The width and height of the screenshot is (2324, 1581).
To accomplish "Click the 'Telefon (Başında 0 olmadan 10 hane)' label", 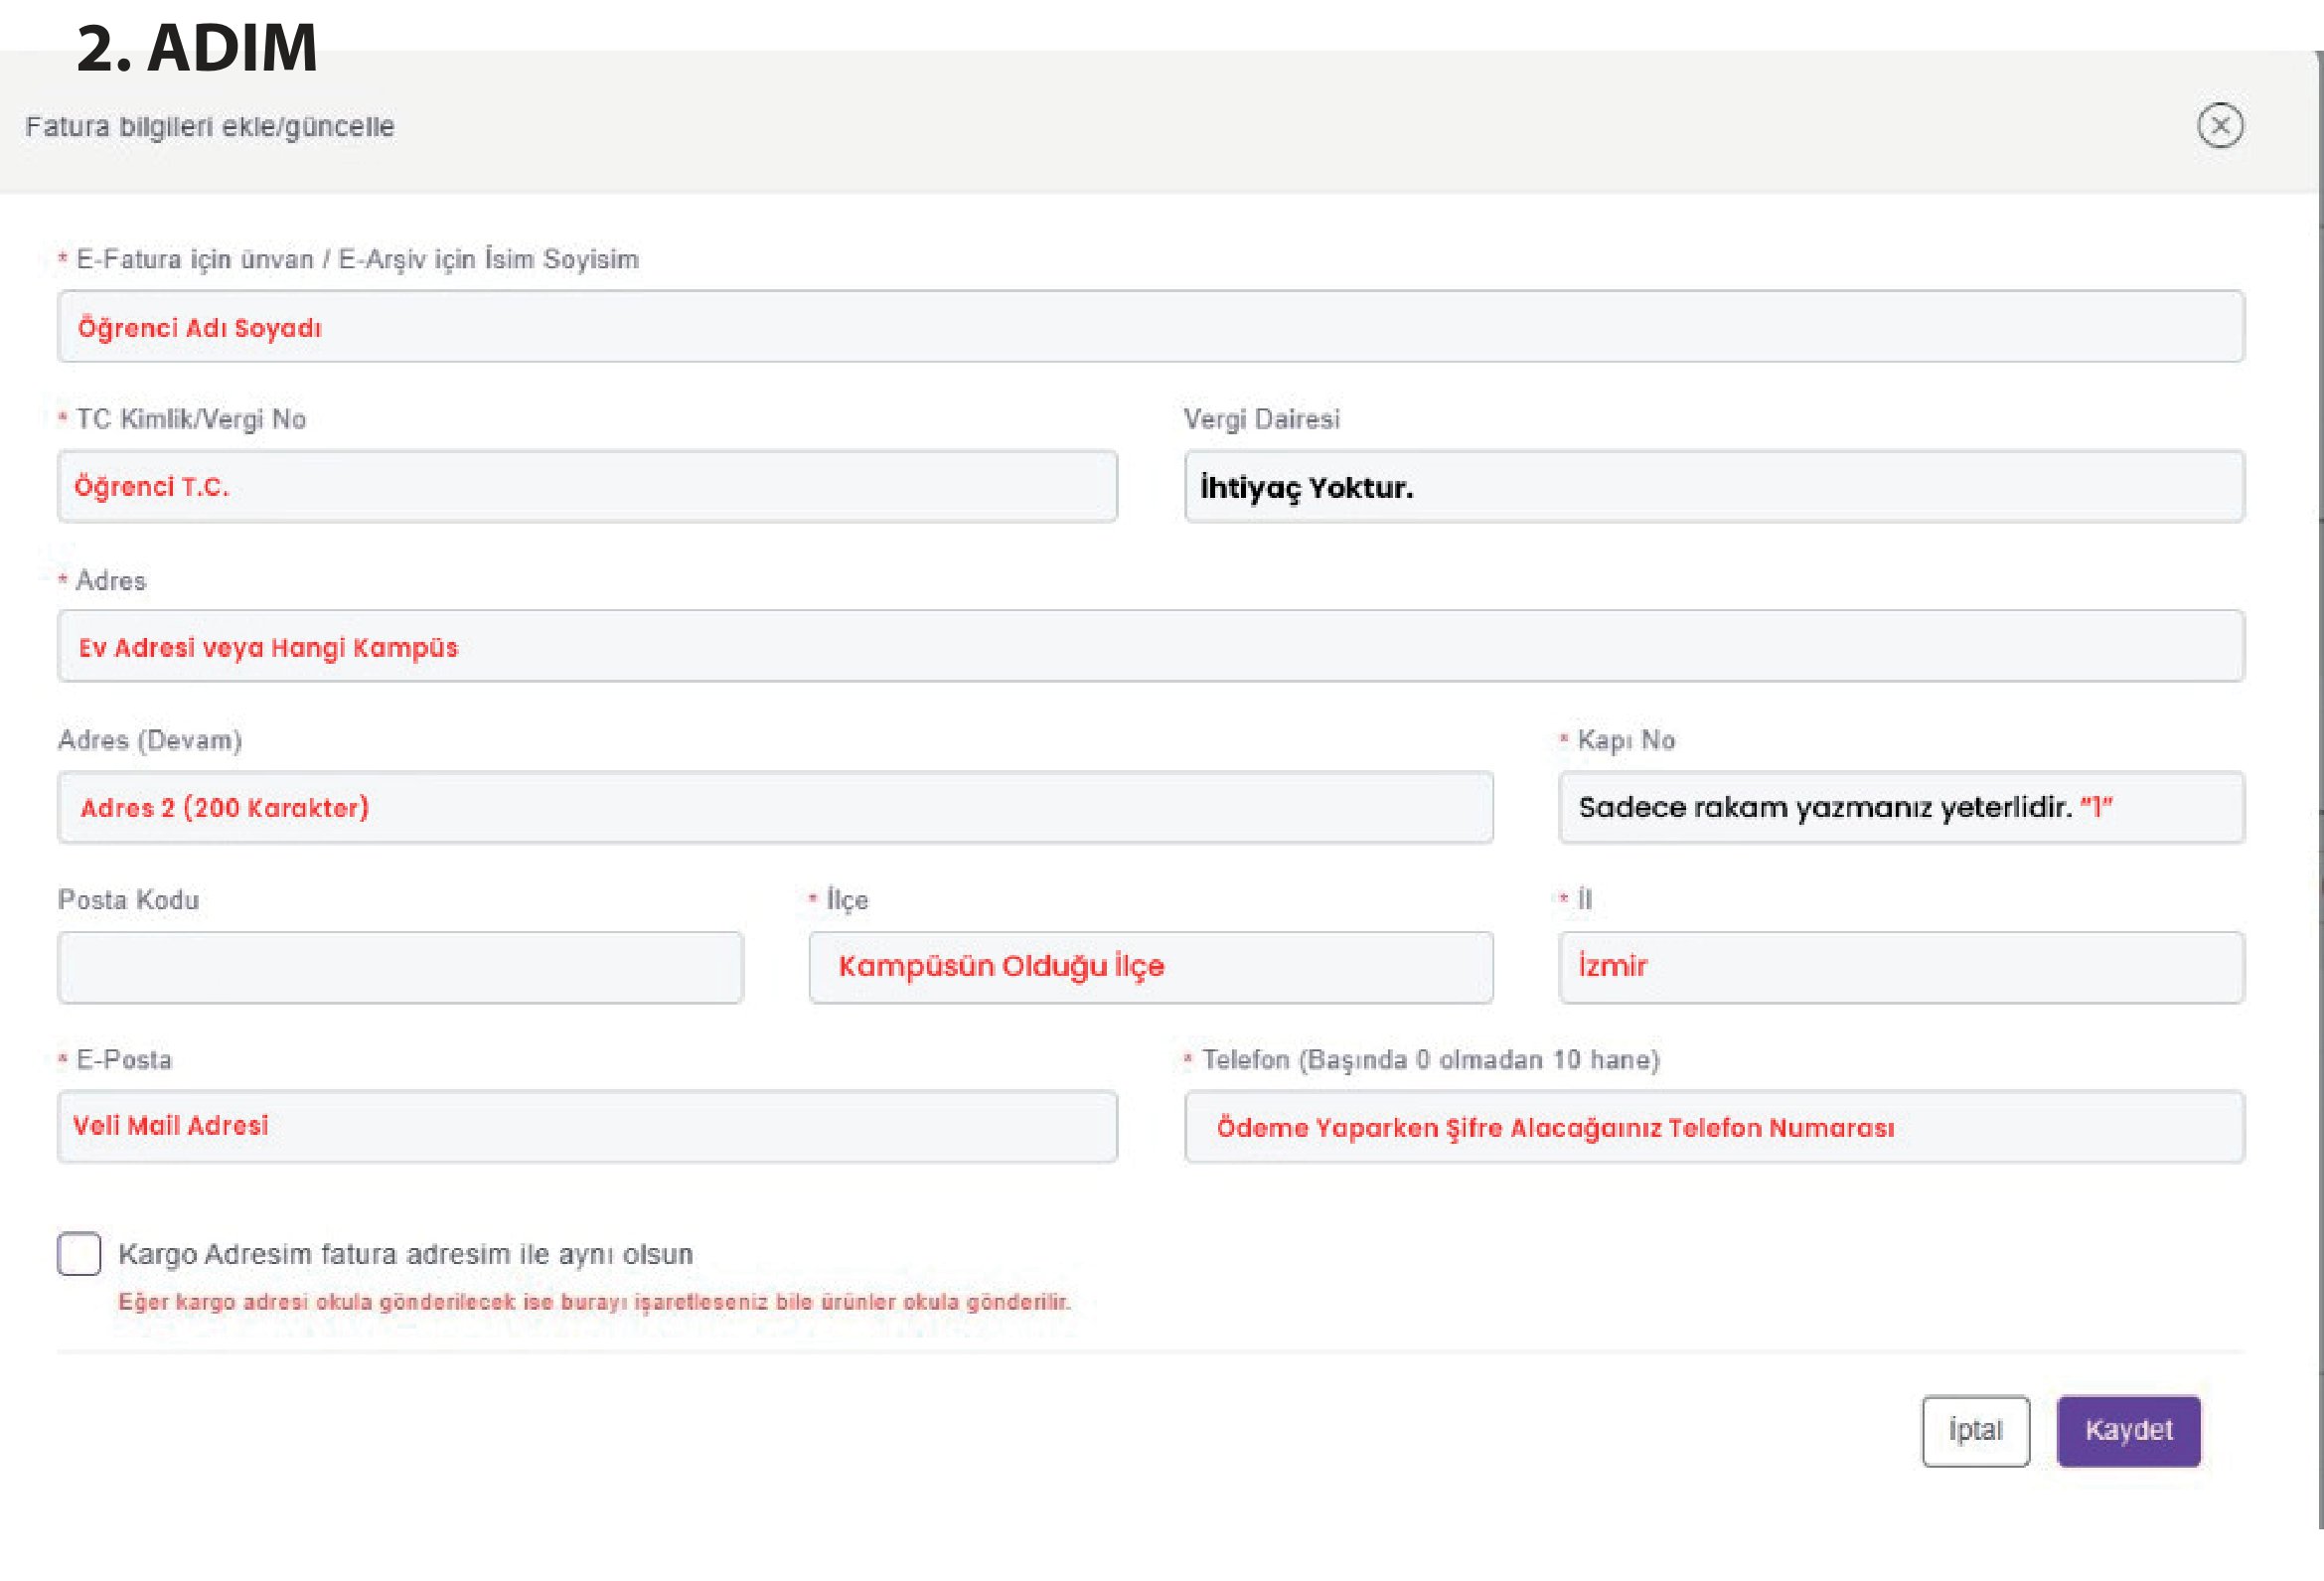I will 1430,1060.
